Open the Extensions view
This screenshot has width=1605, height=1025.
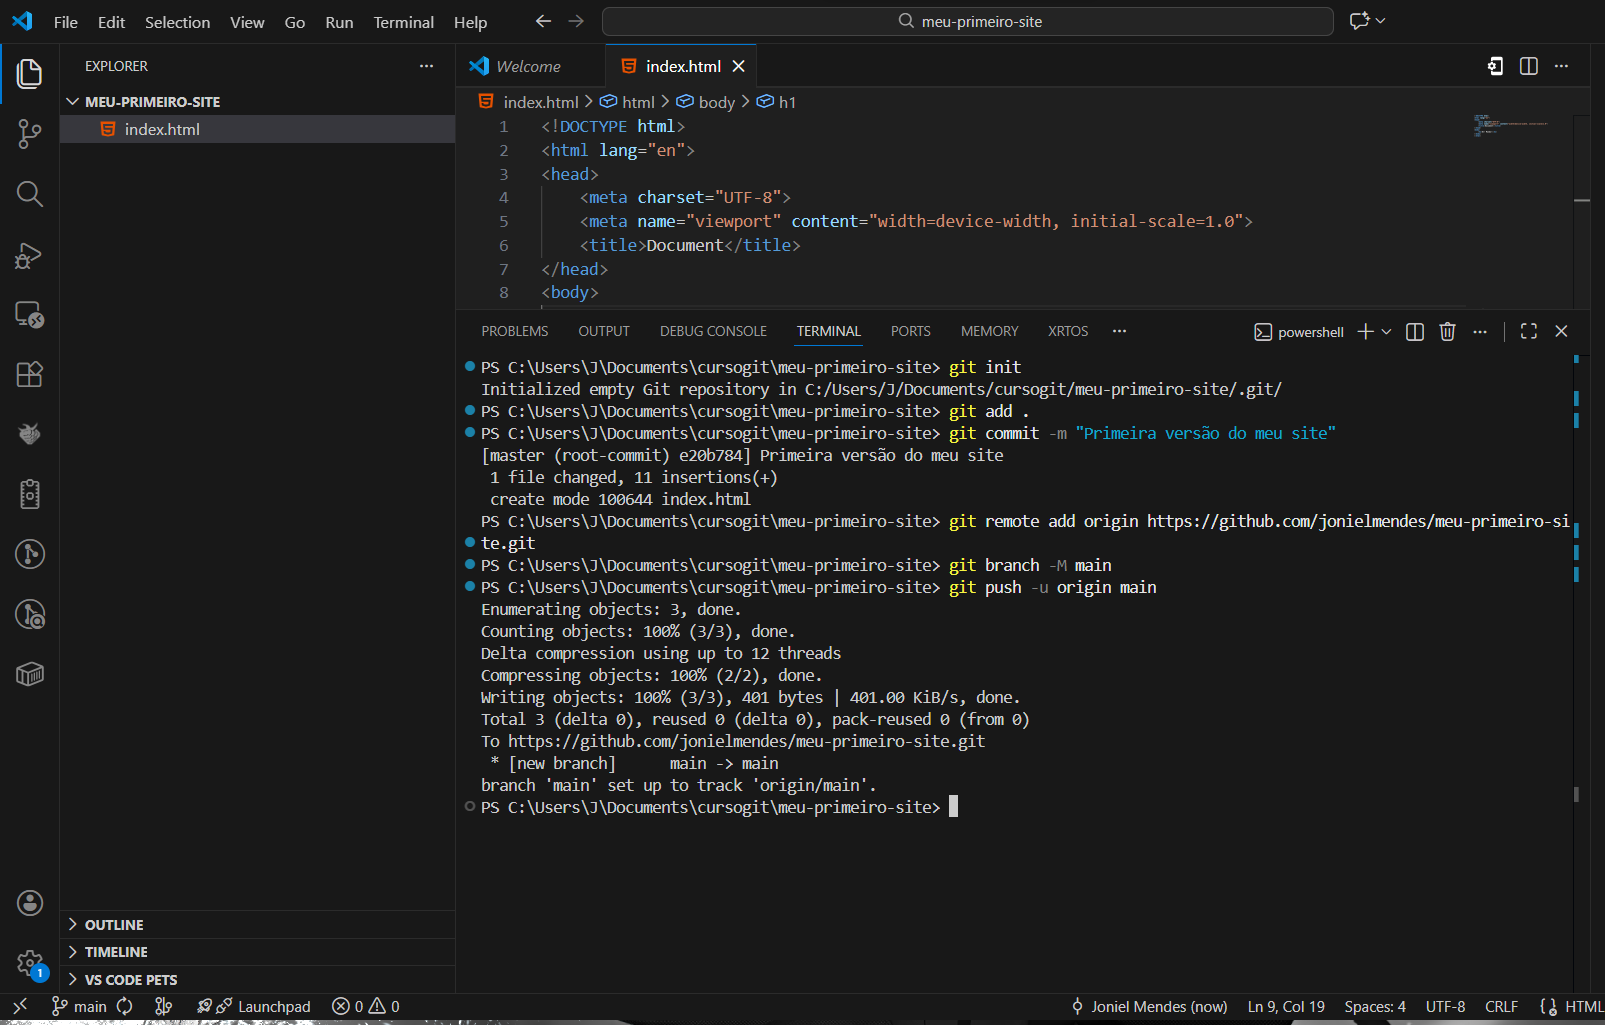pyautogui.click(x=29, y=375)
